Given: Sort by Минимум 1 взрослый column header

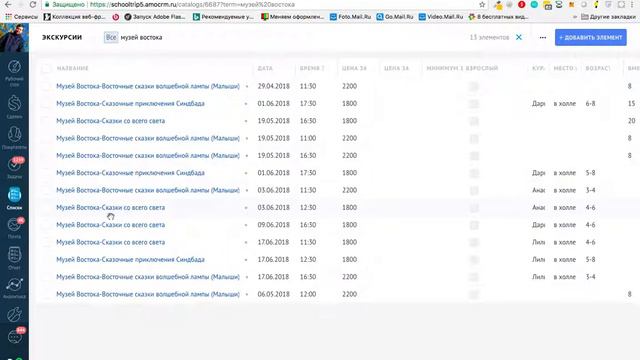Looking at the screenshot, I should [x=462, y=68].
